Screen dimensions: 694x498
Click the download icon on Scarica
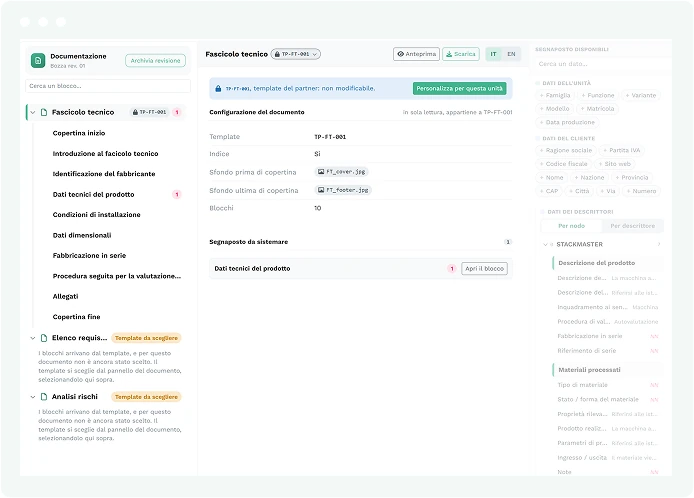point(449,54)
